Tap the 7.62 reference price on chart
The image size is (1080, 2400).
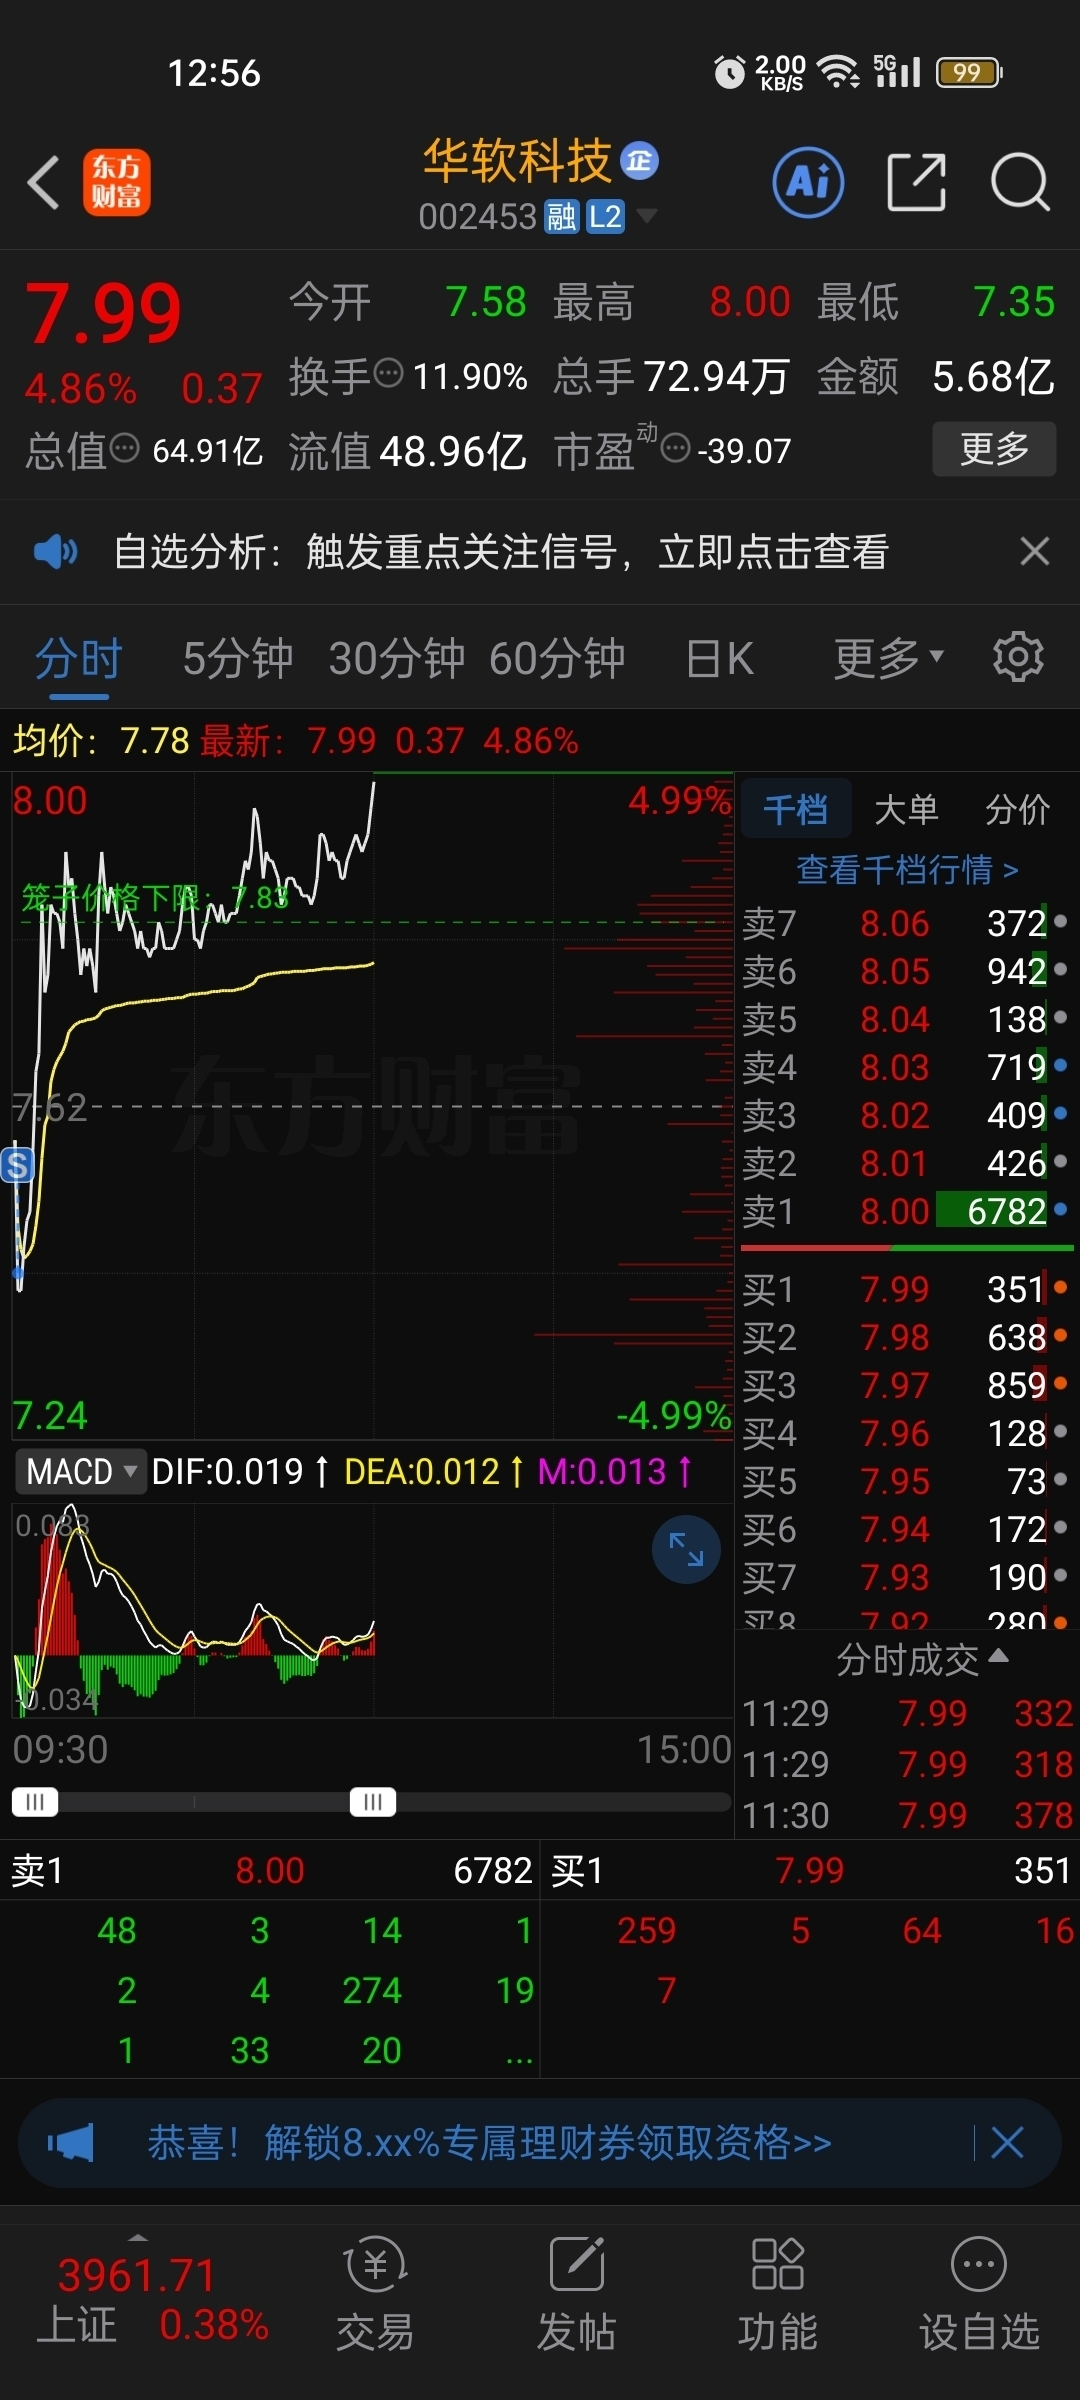49,1107
